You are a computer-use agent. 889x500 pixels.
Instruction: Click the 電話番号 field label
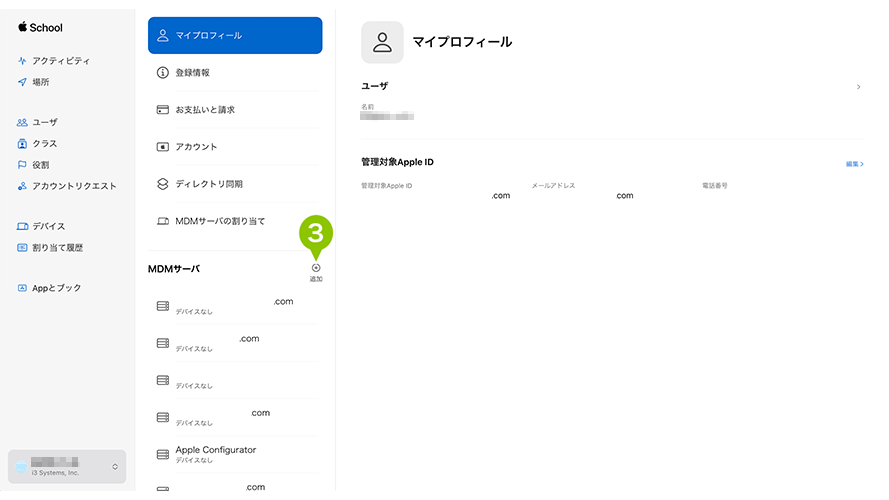click(x=714, y=185)
